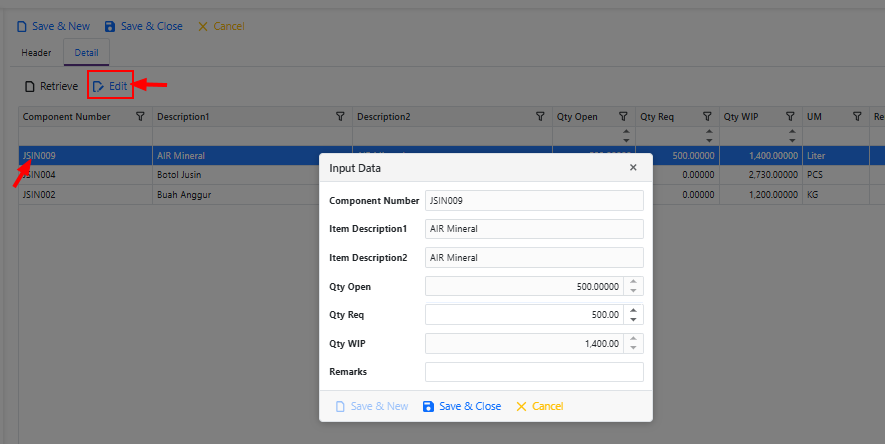The width and height of the screenshot is (885, 444).
Task: Sort by Description1 column header
Action: coord(183,117)
